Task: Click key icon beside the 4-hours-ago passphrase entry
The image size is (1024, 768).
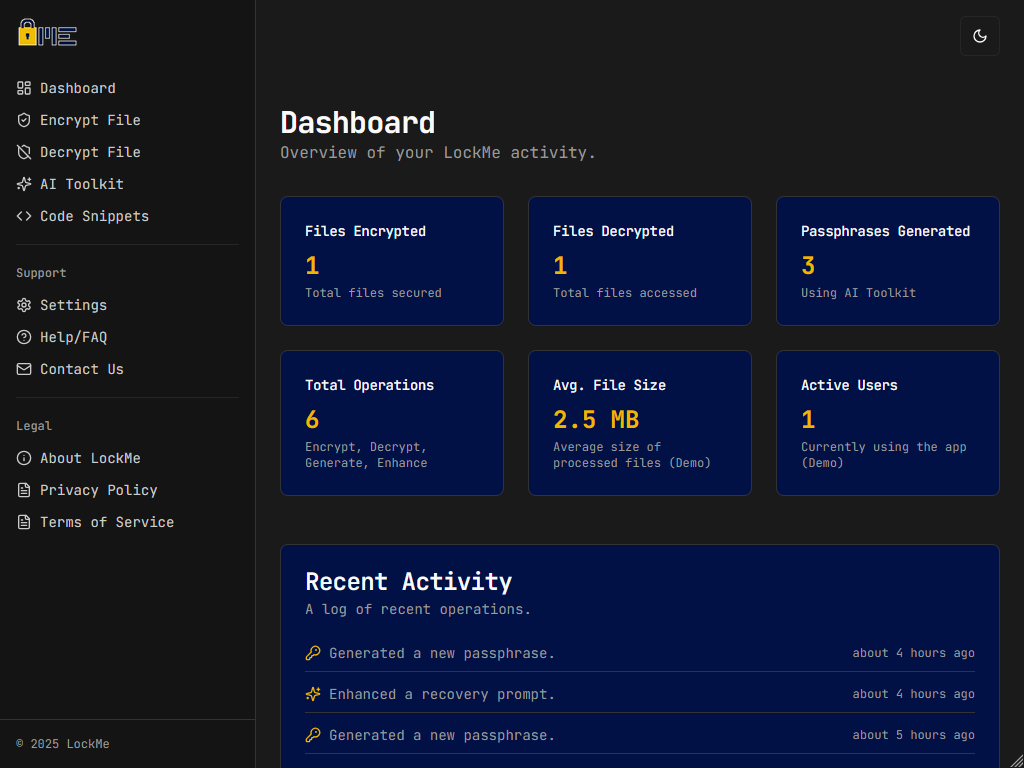Action: click(x=313, y=653)
